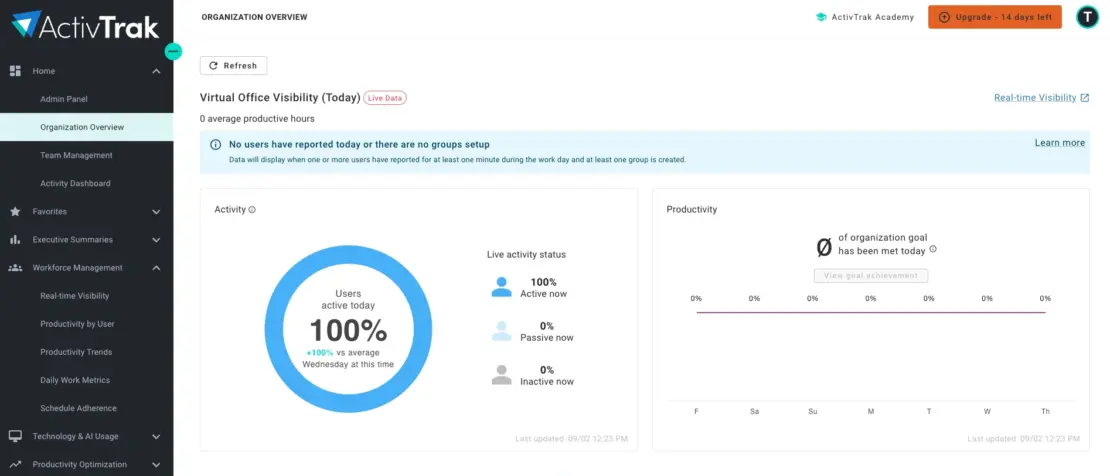This screenshot has height=476, width=1110.
Task: Click the external link icon beside Real-time Visibility
Action: (1085, 98)
